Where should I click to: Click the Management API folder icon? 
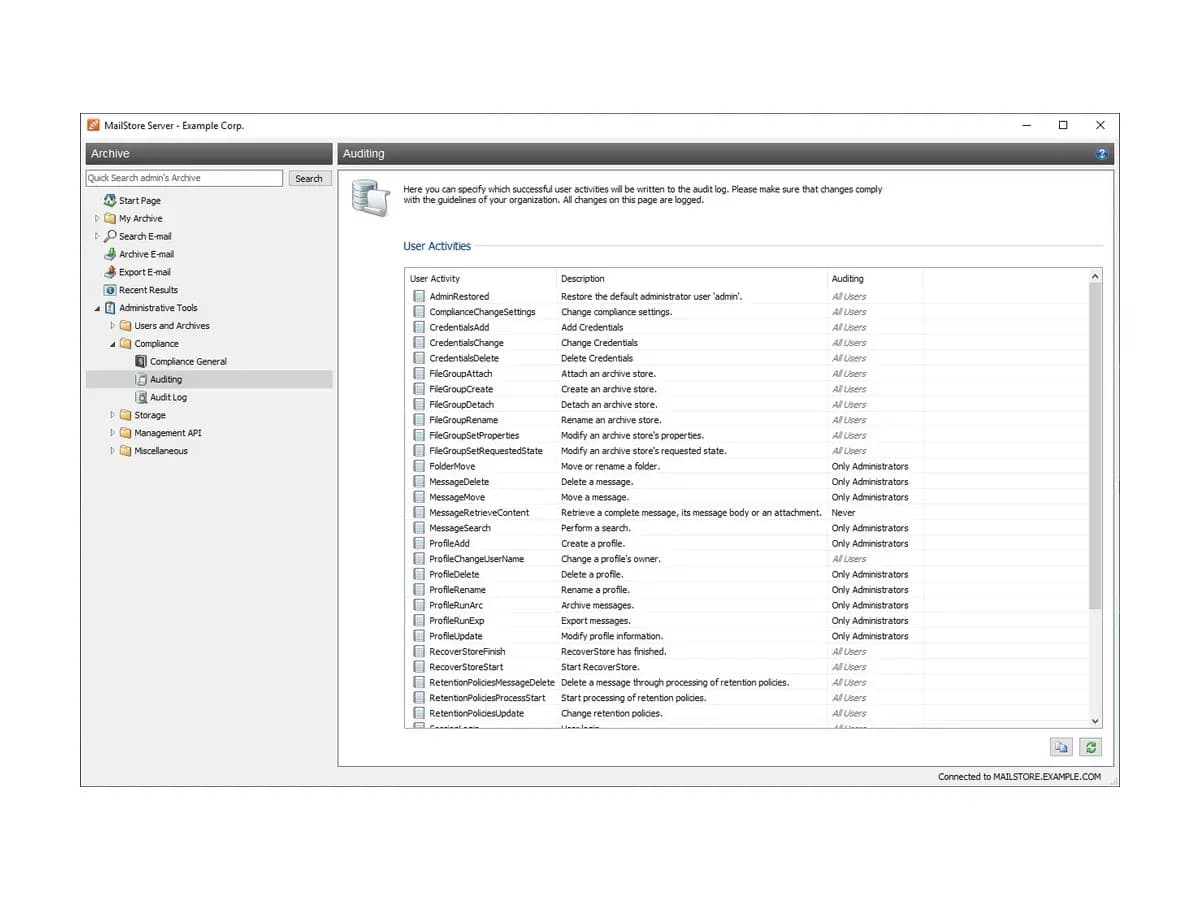[x=125, y=433]
